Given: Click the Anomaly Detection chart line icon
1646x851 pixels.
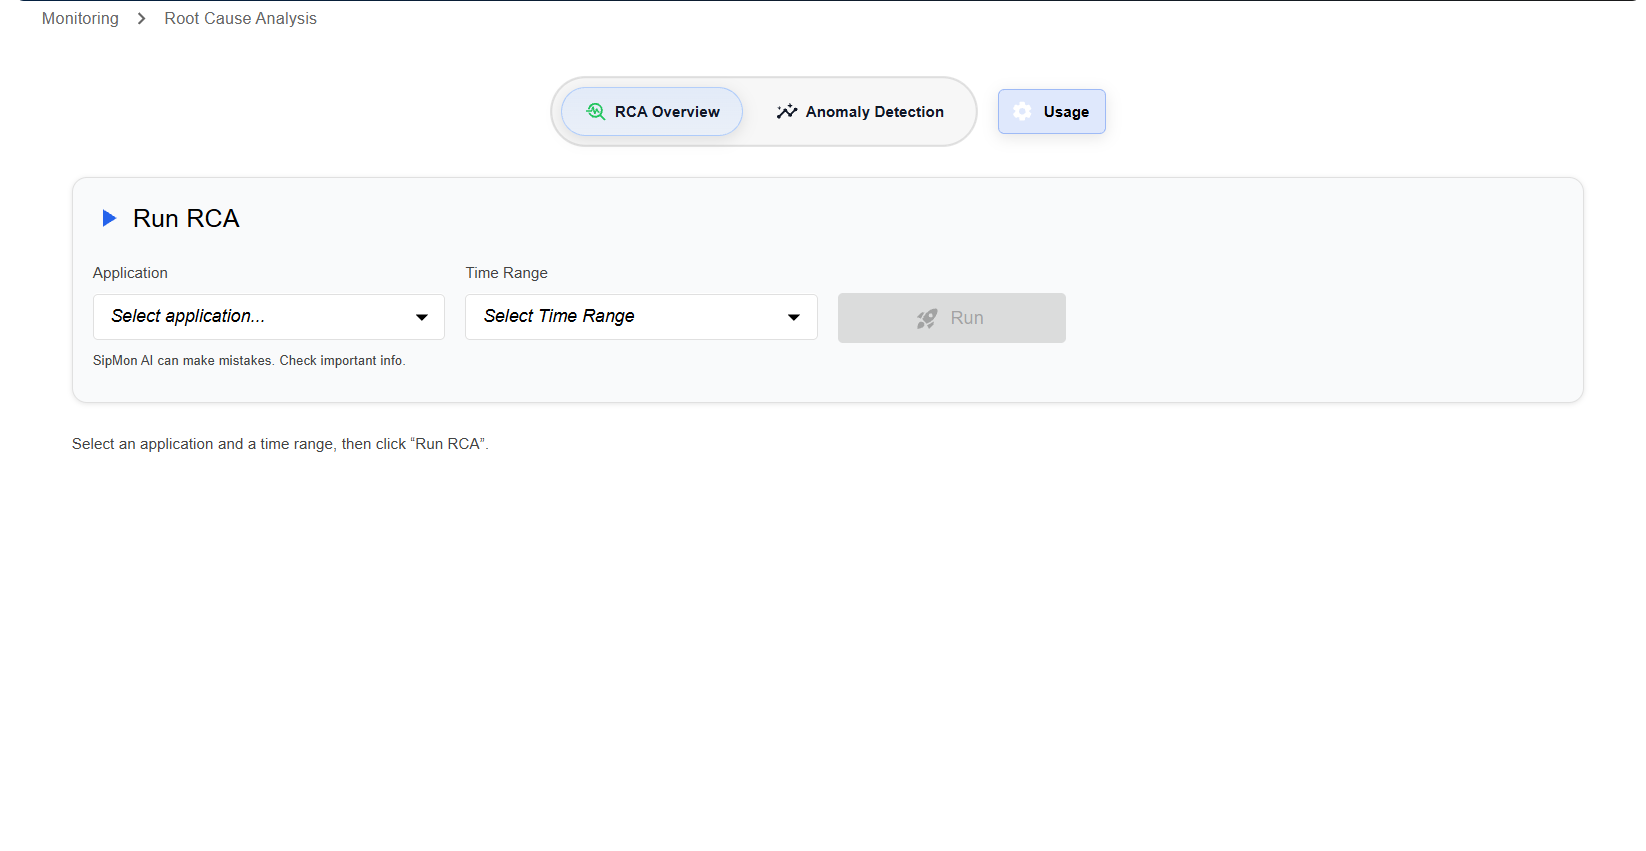Looking at the screenshot, I should [x=787, y=112].
